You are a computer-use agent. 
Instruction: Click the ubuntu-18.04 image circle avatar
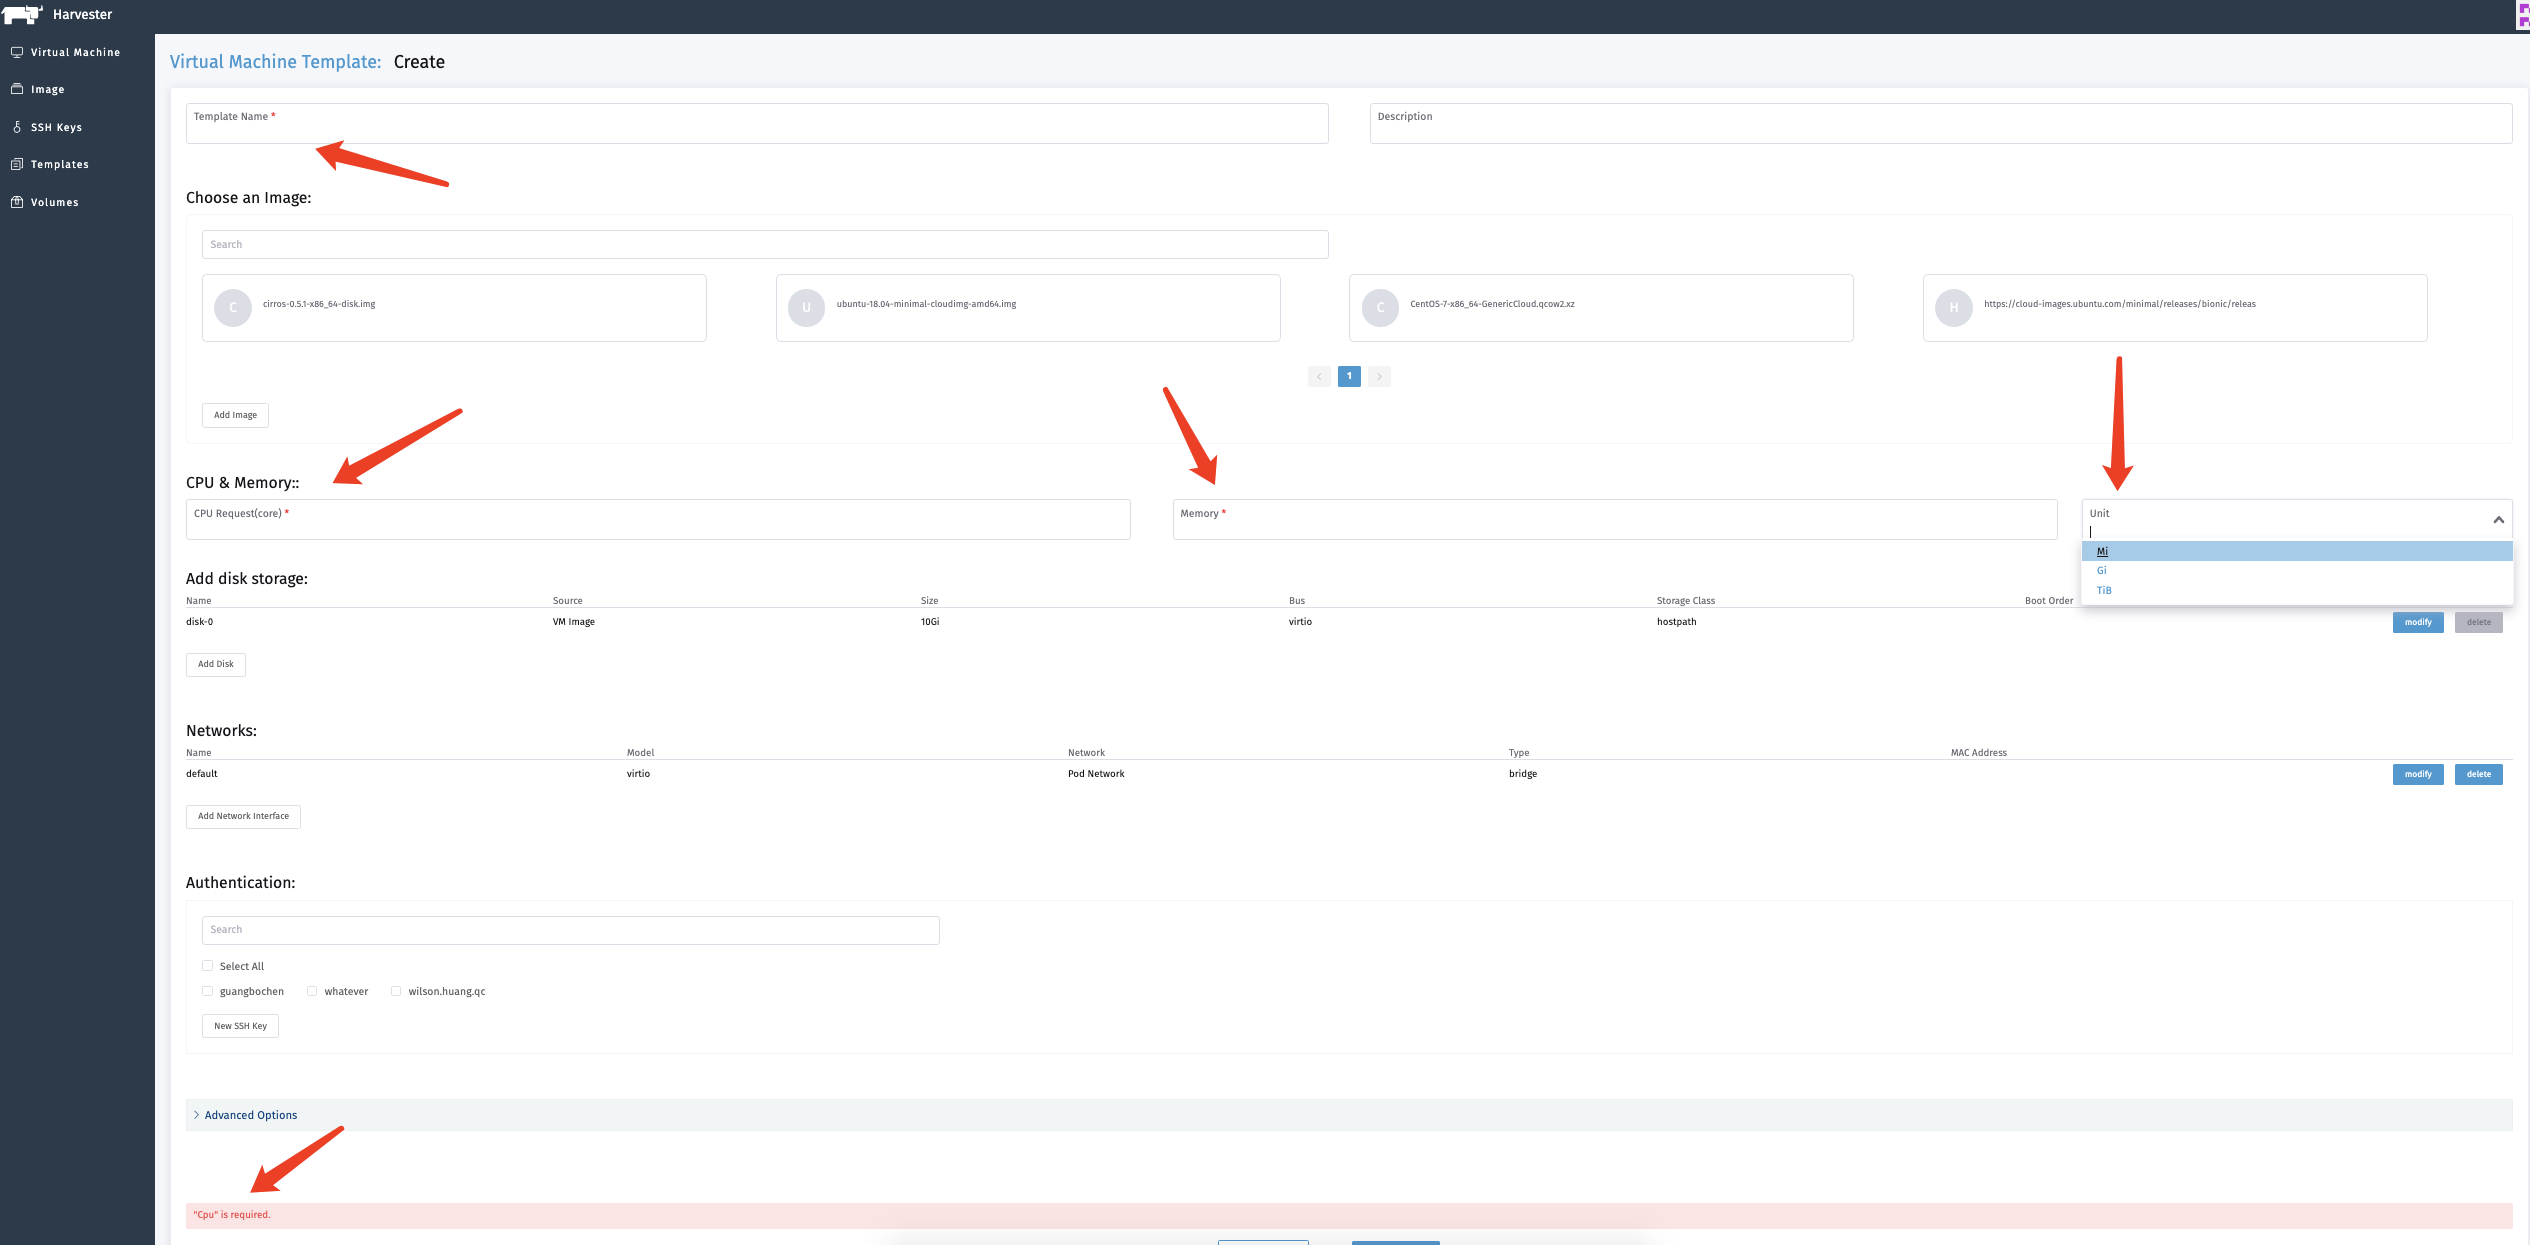806,307
